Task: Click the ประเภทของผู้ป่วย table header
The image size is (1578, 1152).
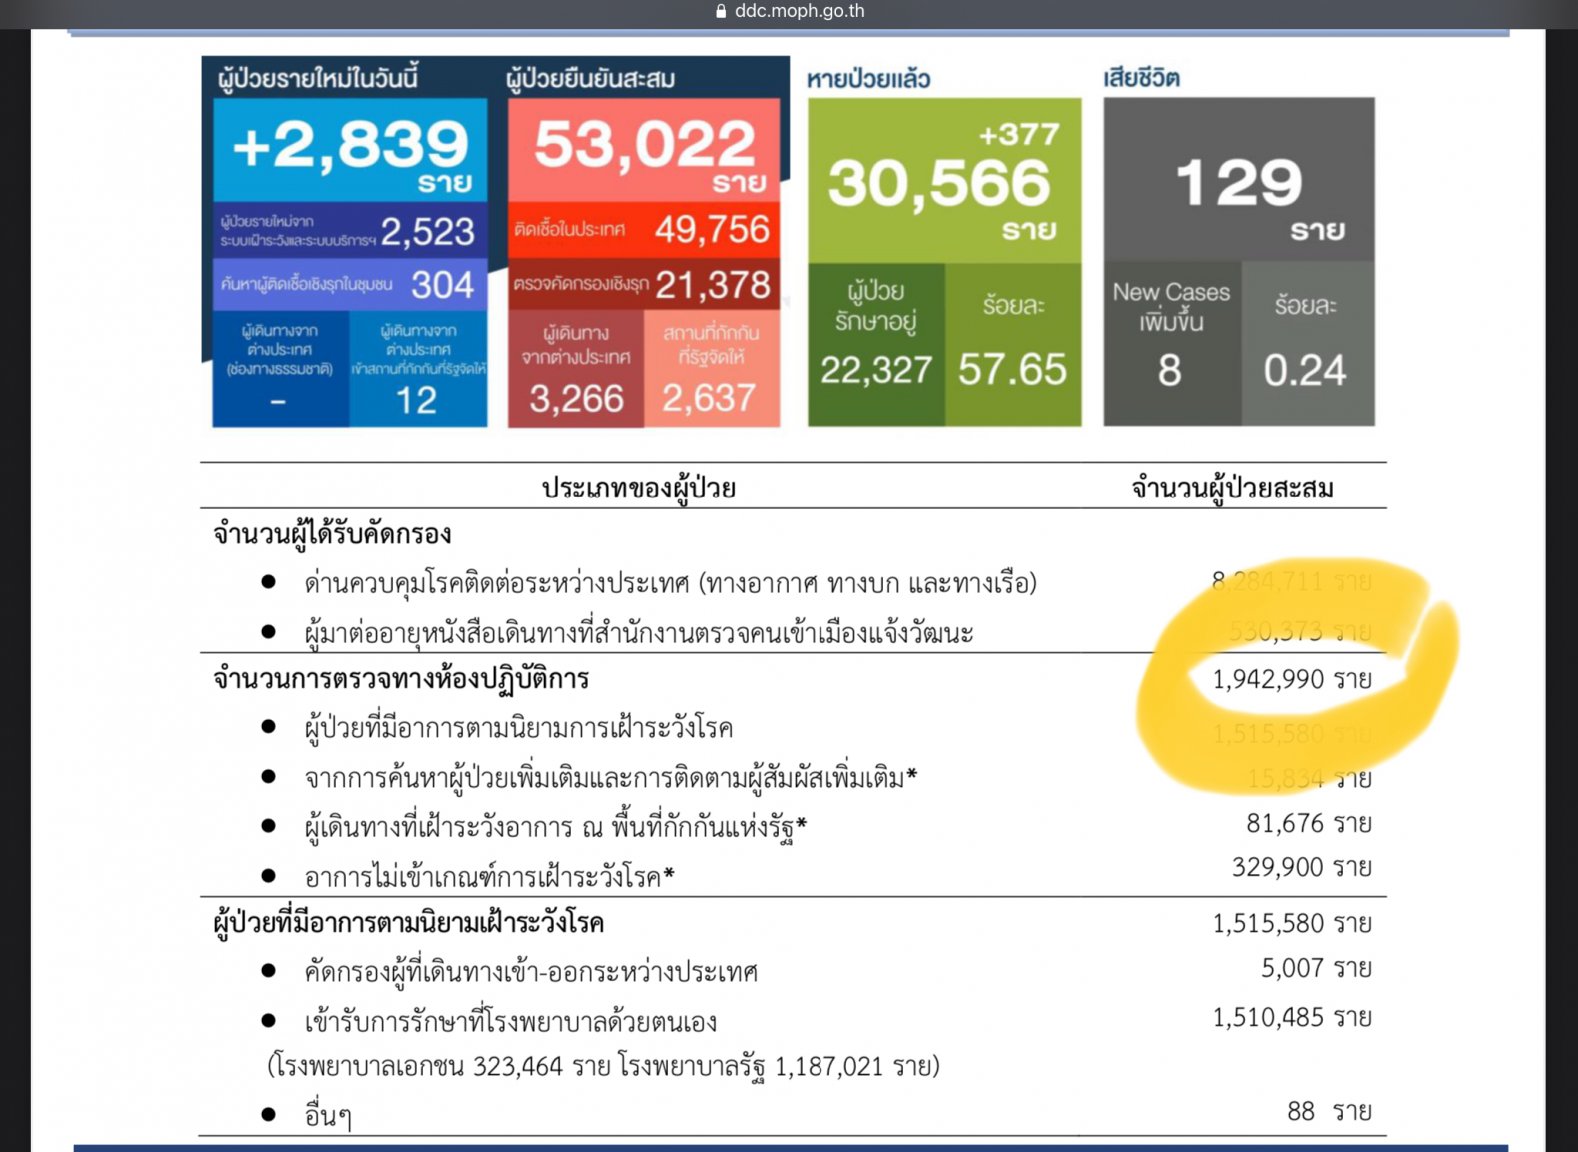Action: 639,488
